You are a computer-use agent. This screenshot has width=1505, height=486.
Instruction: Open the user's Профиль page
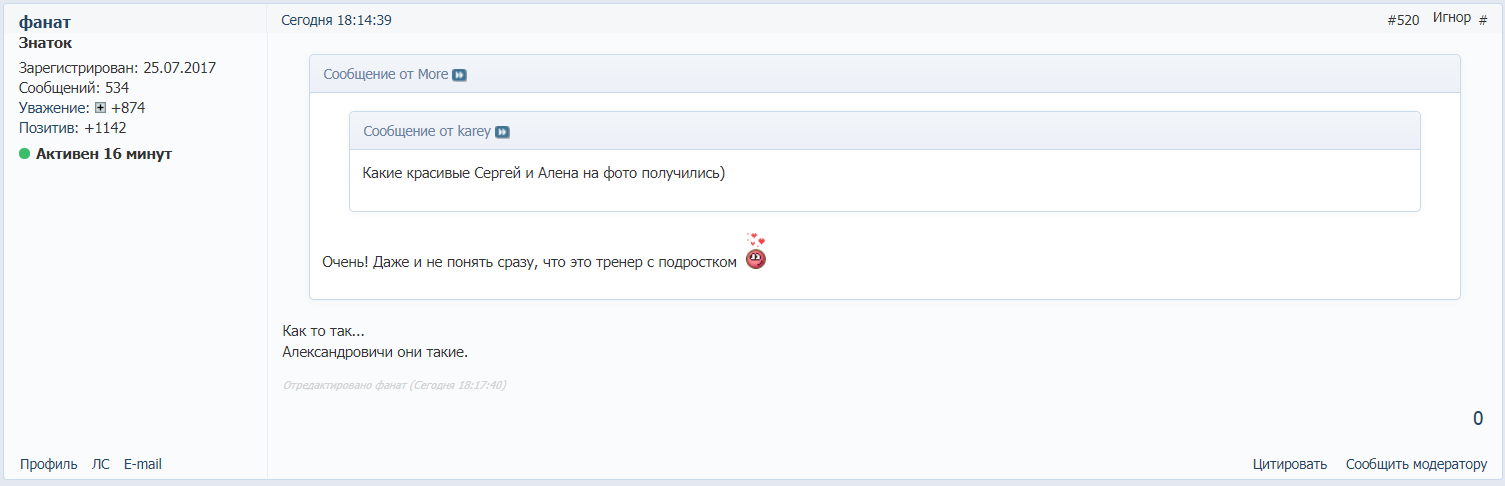pos(48,464)
